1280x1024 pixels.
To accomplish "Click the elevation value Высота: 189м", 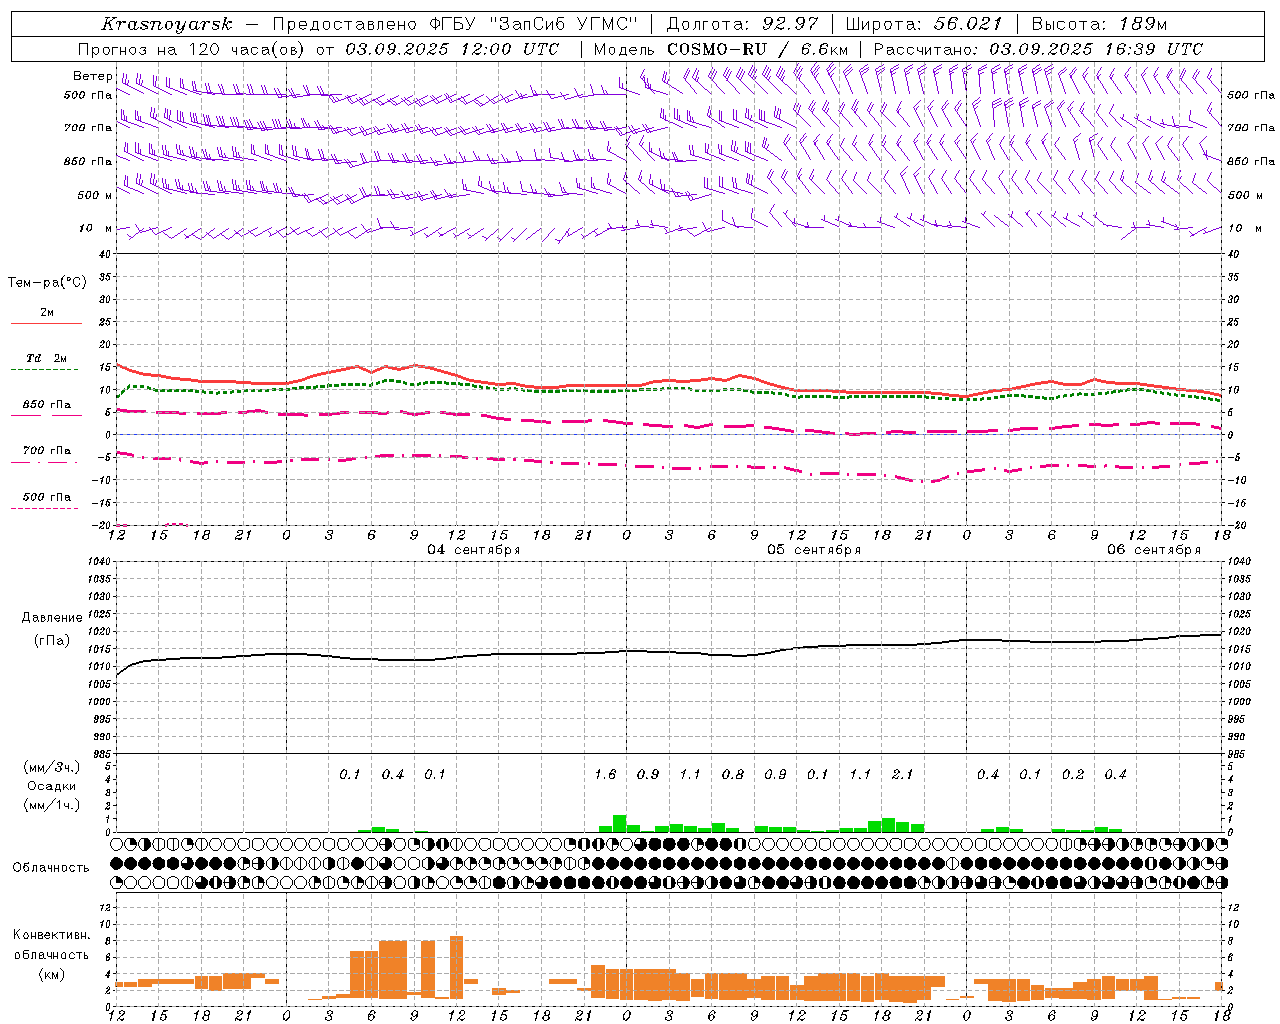I will pos(1099,24).
